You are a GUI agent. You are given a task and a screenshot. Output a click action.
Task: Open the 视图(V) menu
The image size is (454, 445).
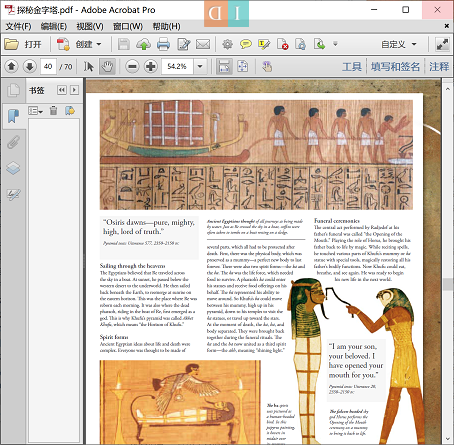point(90,26)
